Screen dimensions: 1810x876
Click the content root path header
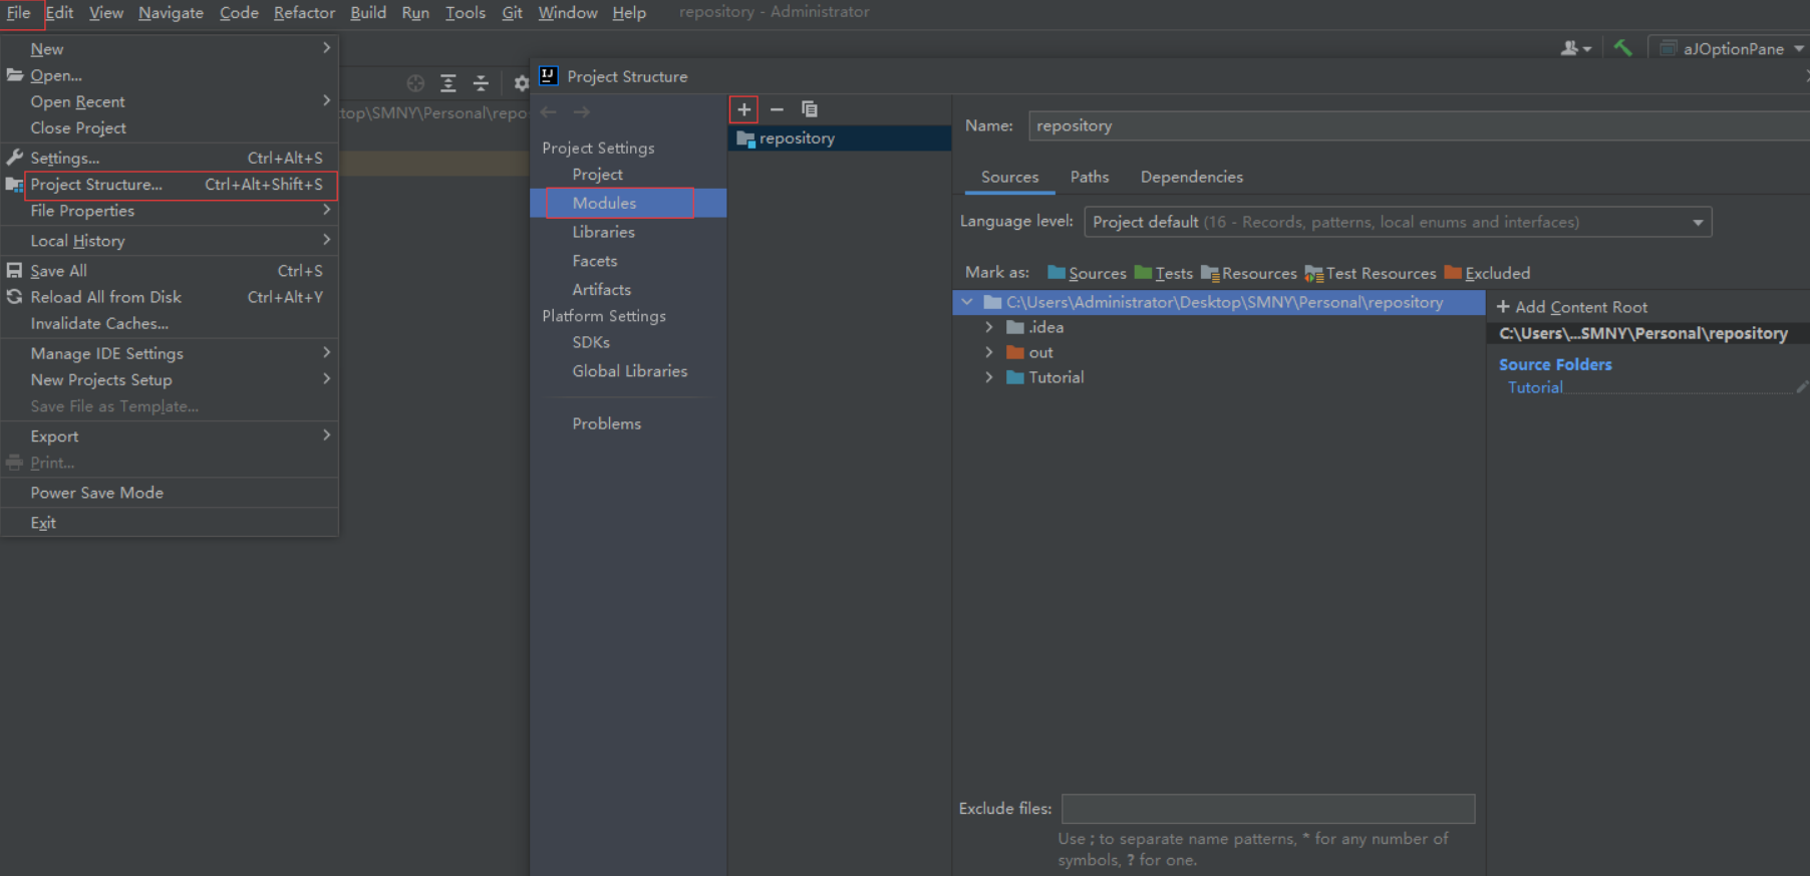coord(1643,334)
